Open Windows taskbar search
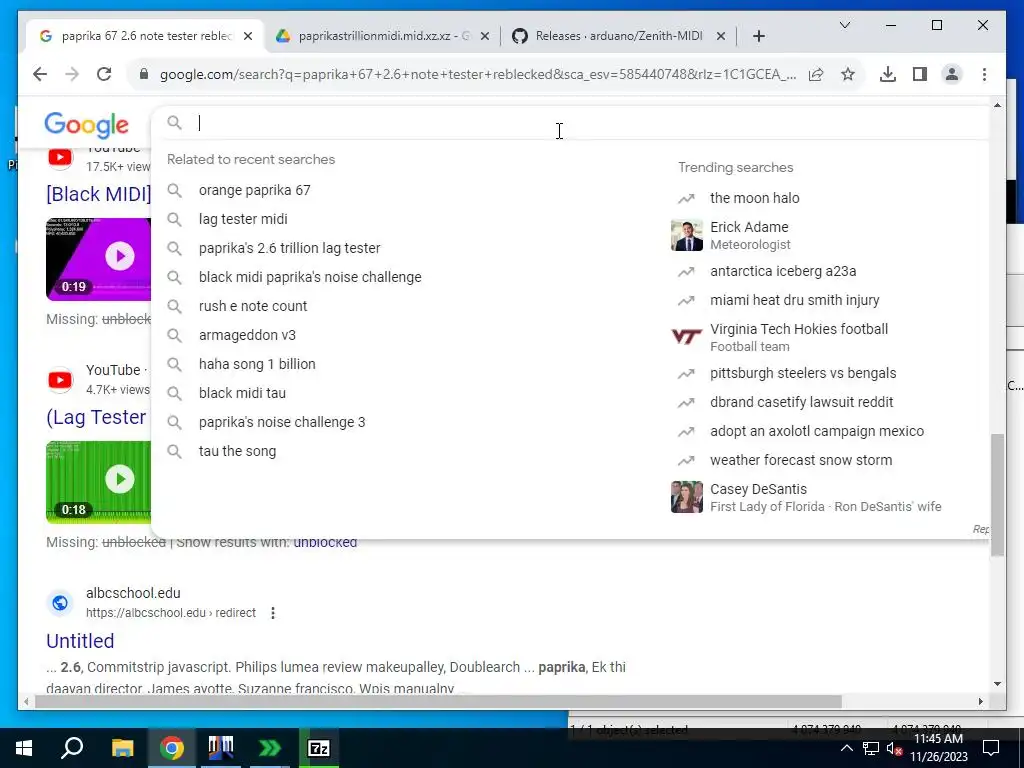This screenshot has width=1024, height=768. [72, 748]
